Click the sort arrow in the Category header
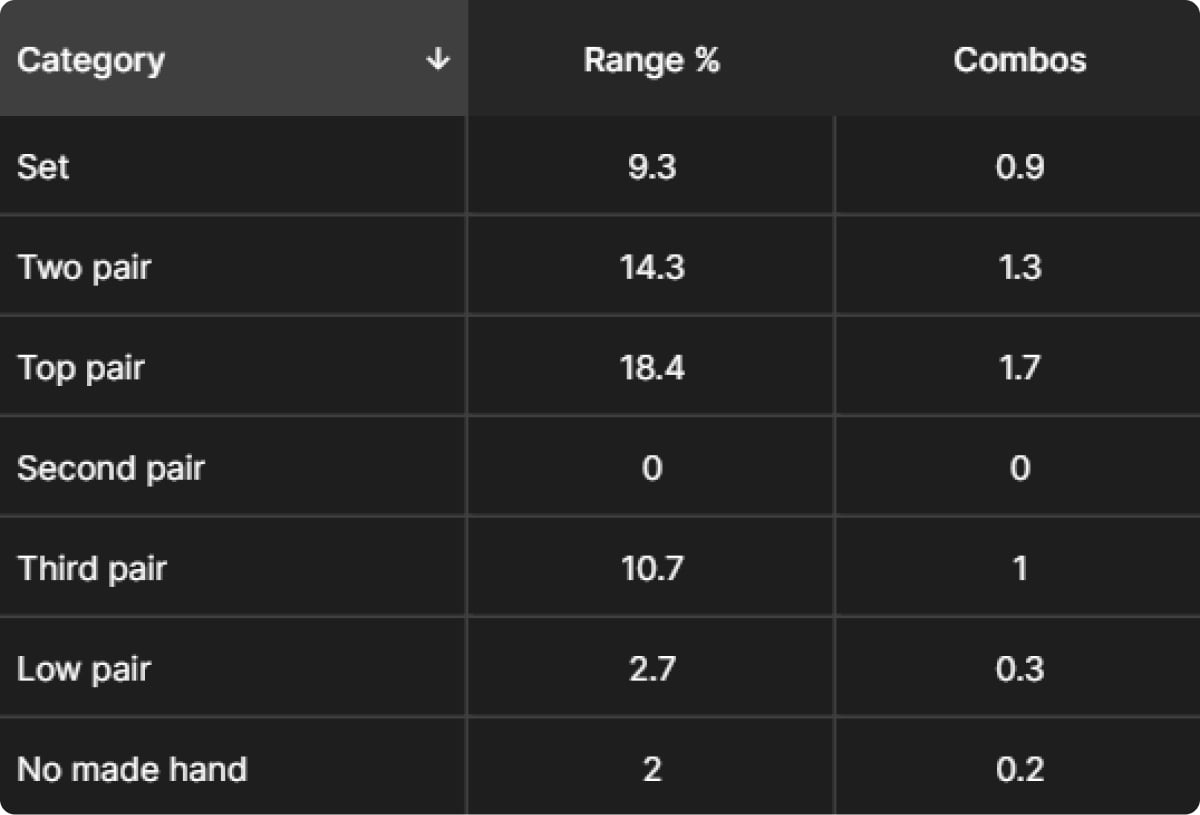The height and width of the screenshot is (815, 1200). 437,60
